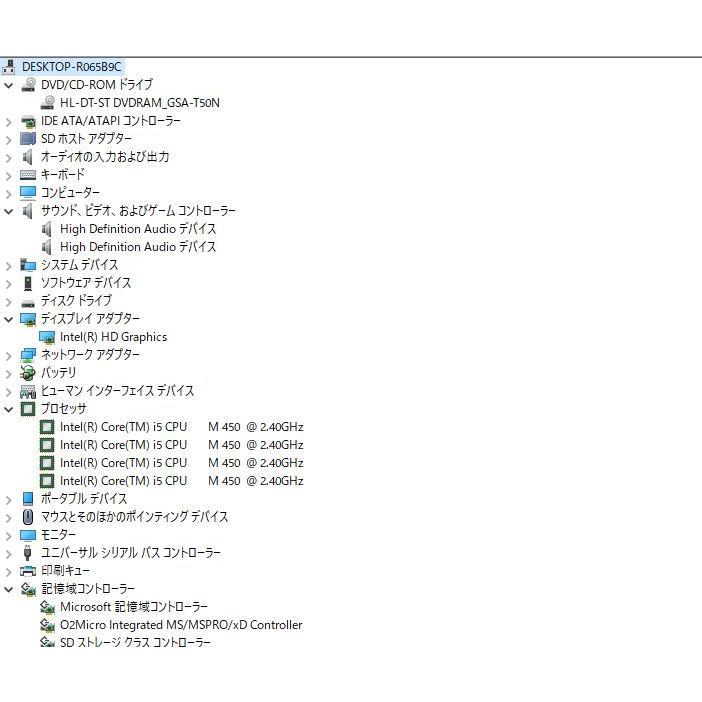Click the 印刷キュー printer icon
The width and height of the screenshot is (702, 702).
[28, 571]
